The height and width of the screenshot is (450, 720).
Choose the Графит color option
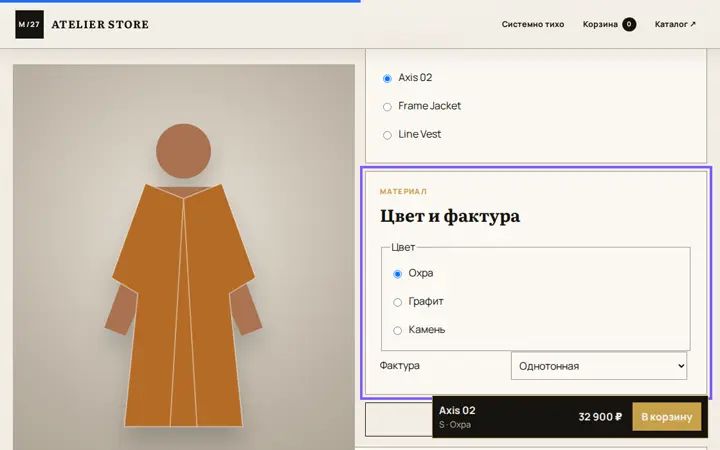pos(398,302)
